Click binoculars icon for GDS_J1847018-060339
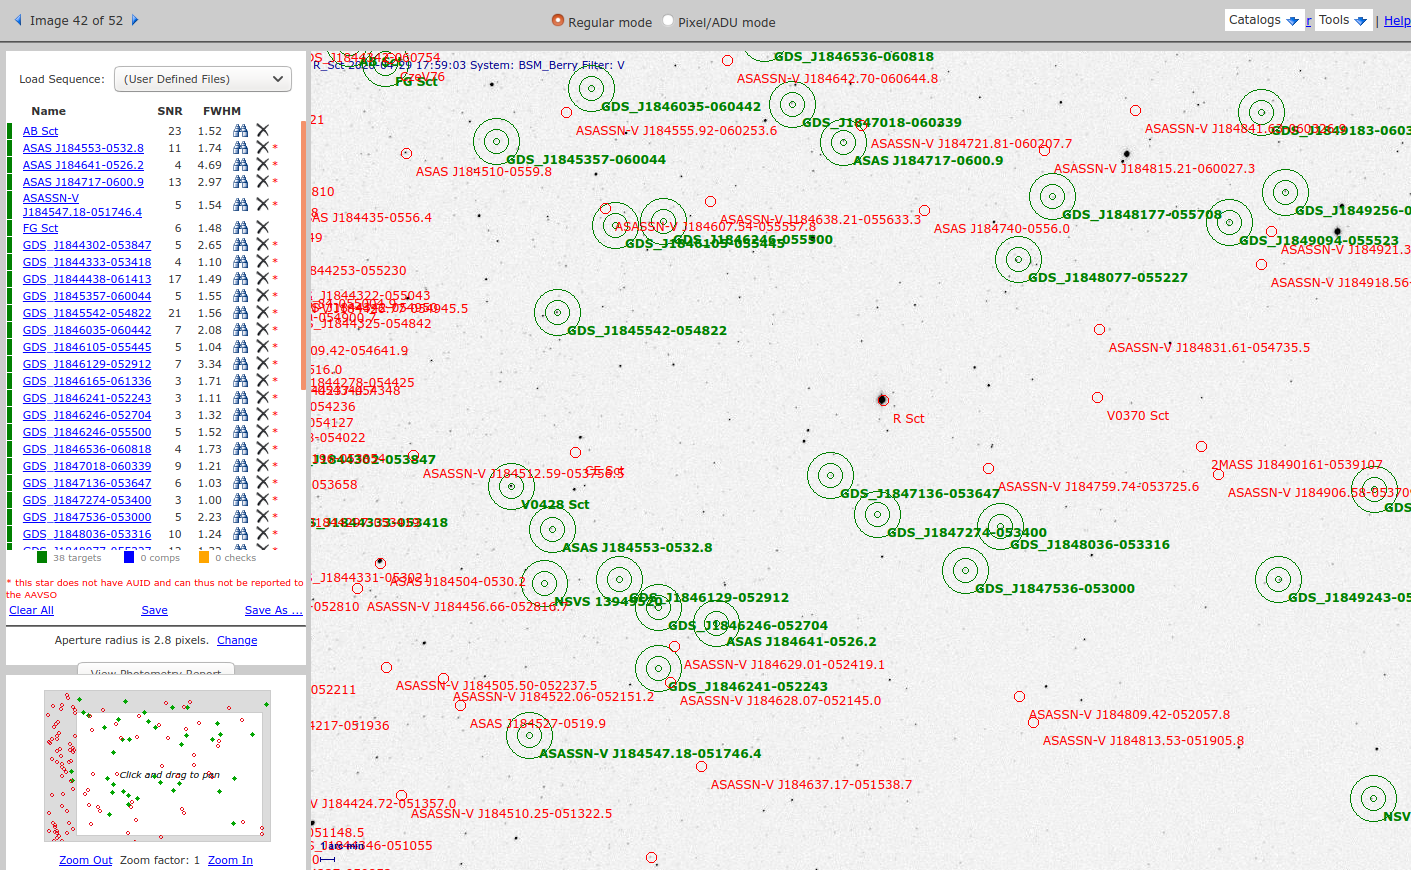The width and height of the screenshot is (1411, 870). (x=240, y=466)
